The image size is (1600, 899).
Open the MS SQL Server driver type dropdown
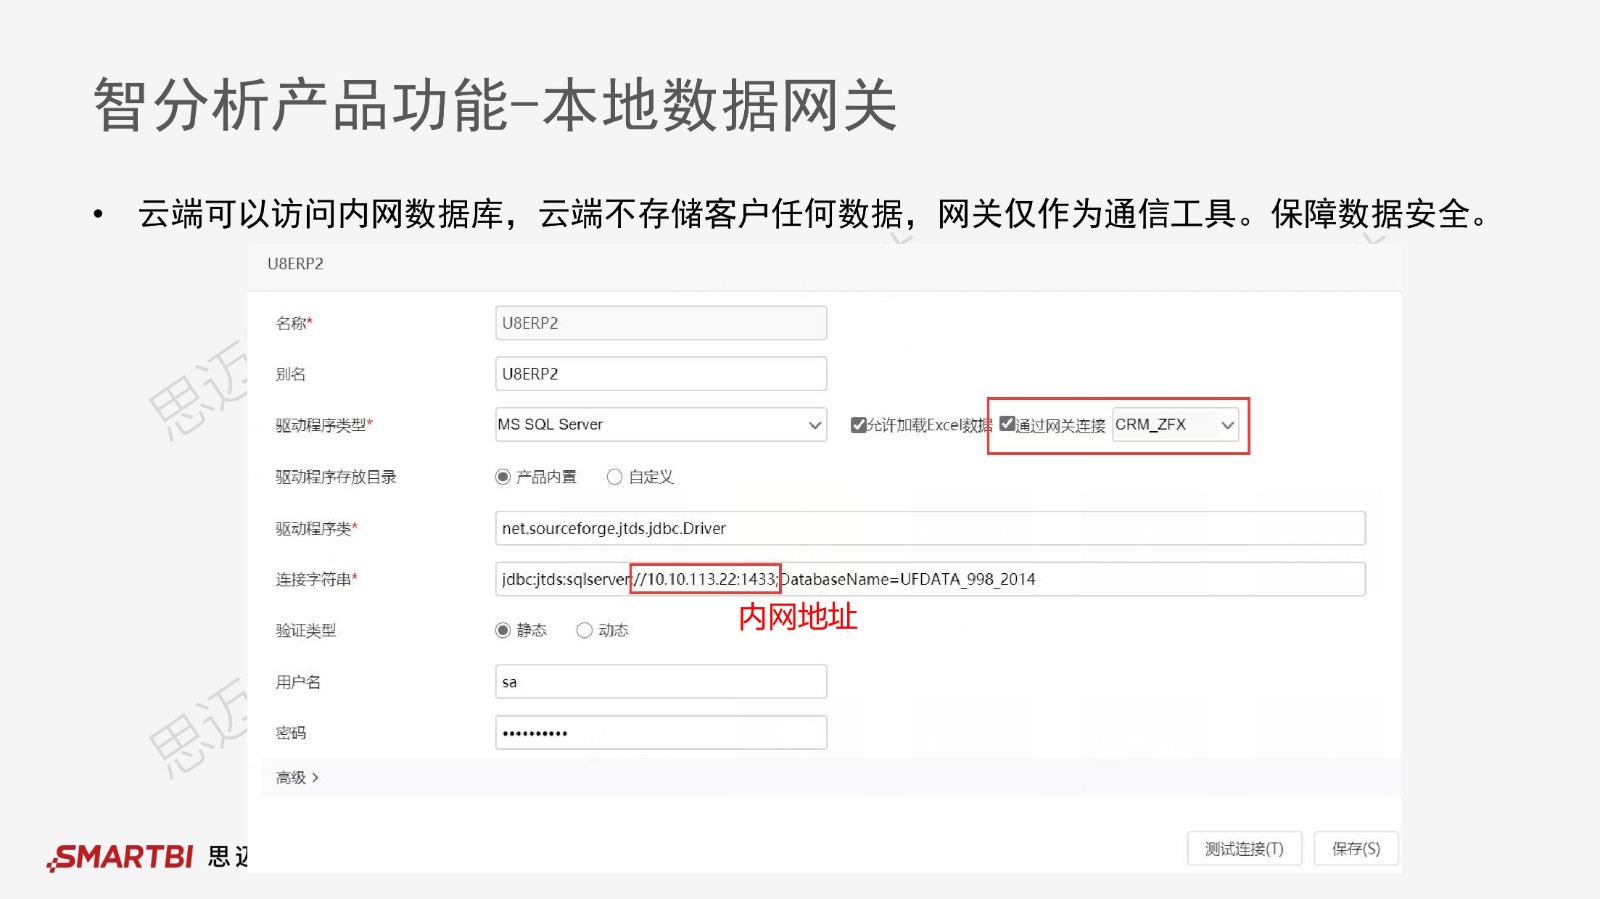(660, 425)
